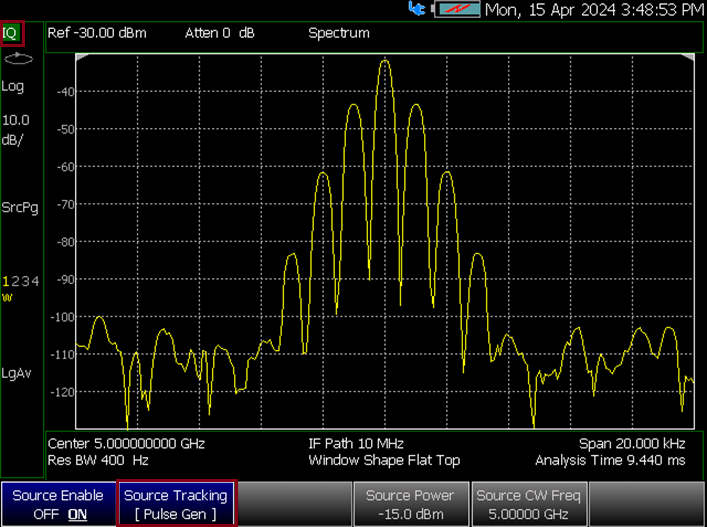Select trace 3 indicator
Image resolution: width=707 pixels, height=527 pixels.
(25, 282)
